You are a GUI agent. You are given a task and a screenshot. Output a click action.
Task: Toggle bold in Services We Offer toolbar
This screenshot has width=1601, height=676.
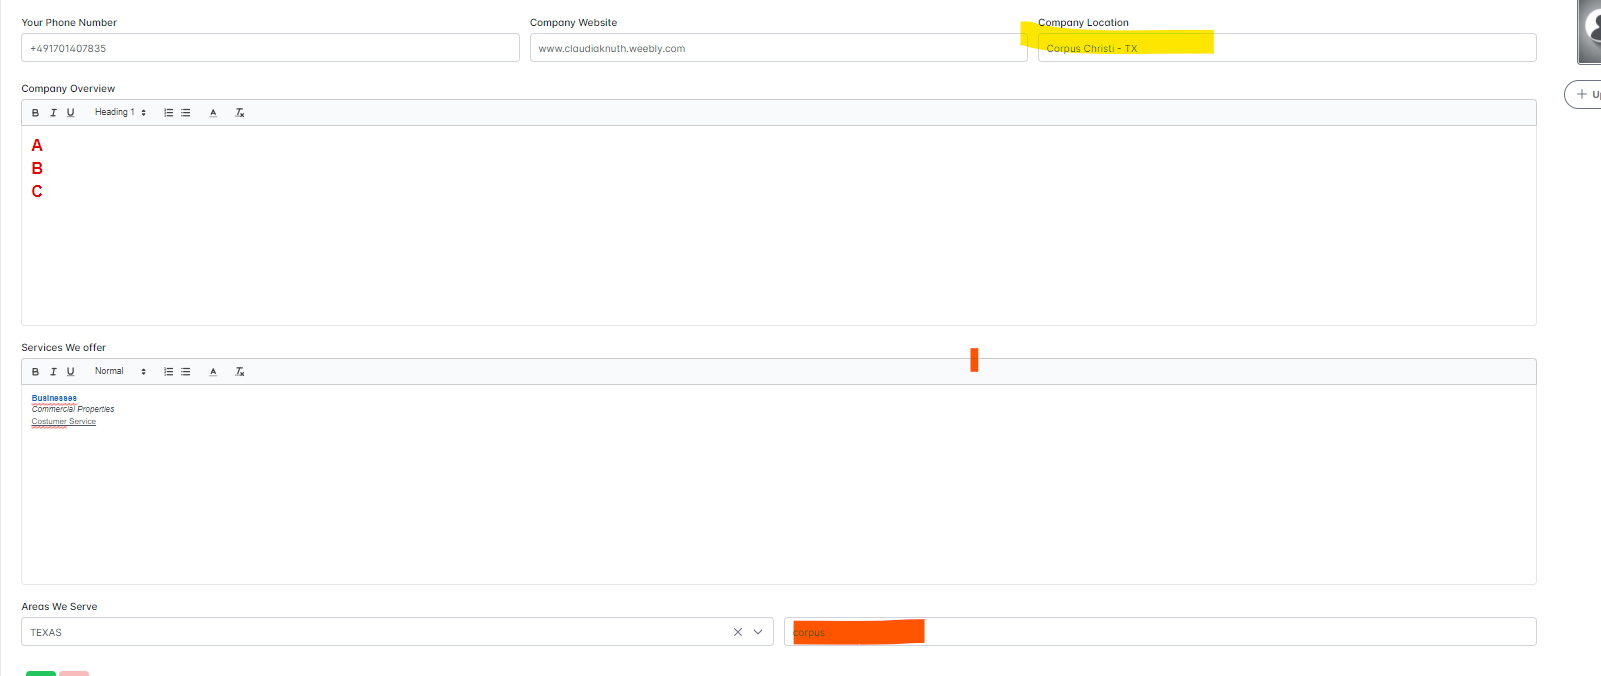(x=35, y=372)
